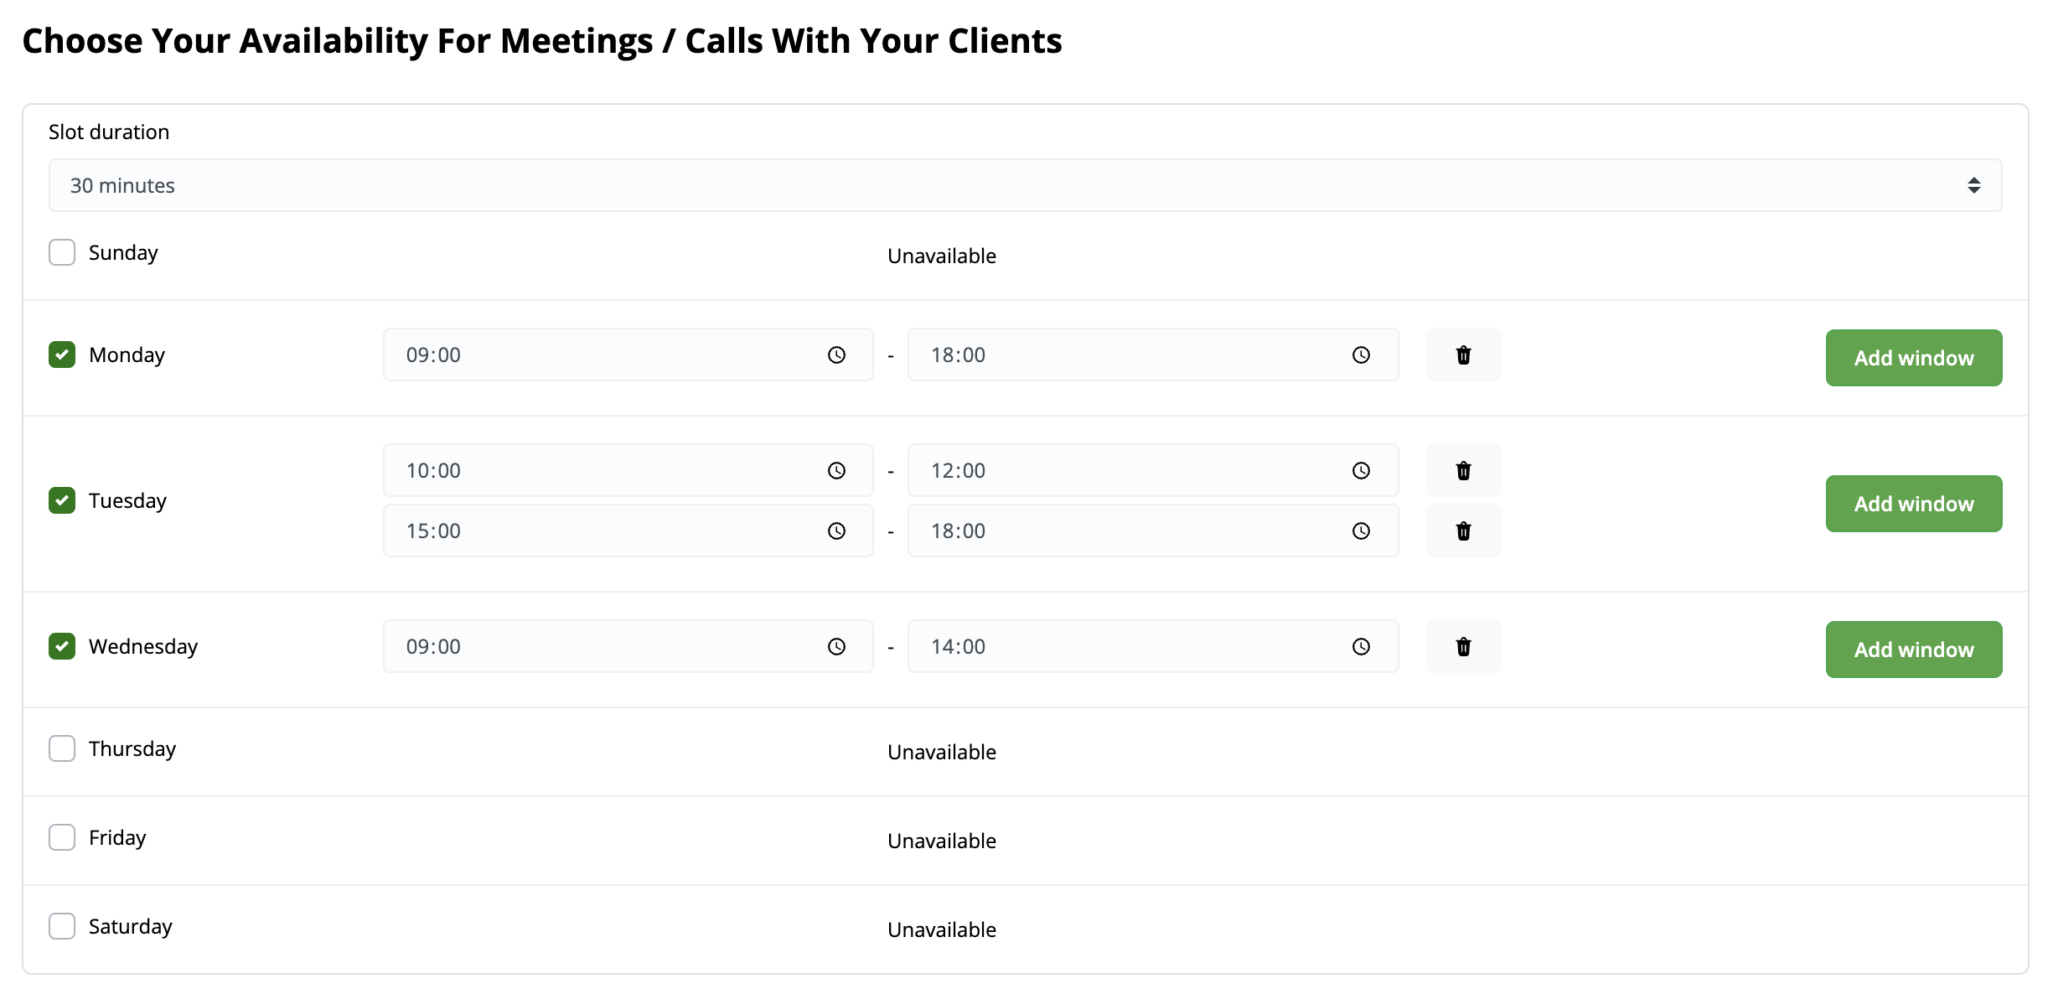Open clock picker for Monday 18:00 end time
This screenshot has height=994, width=2048.
point(1361,355)
